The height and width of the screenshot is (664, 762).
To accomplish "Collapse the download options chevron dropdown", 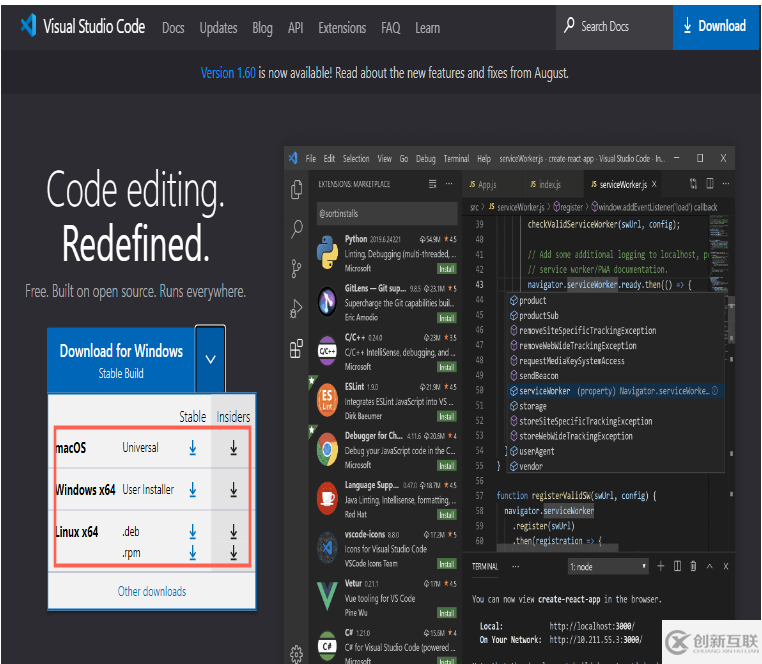I will click(210, 359).
